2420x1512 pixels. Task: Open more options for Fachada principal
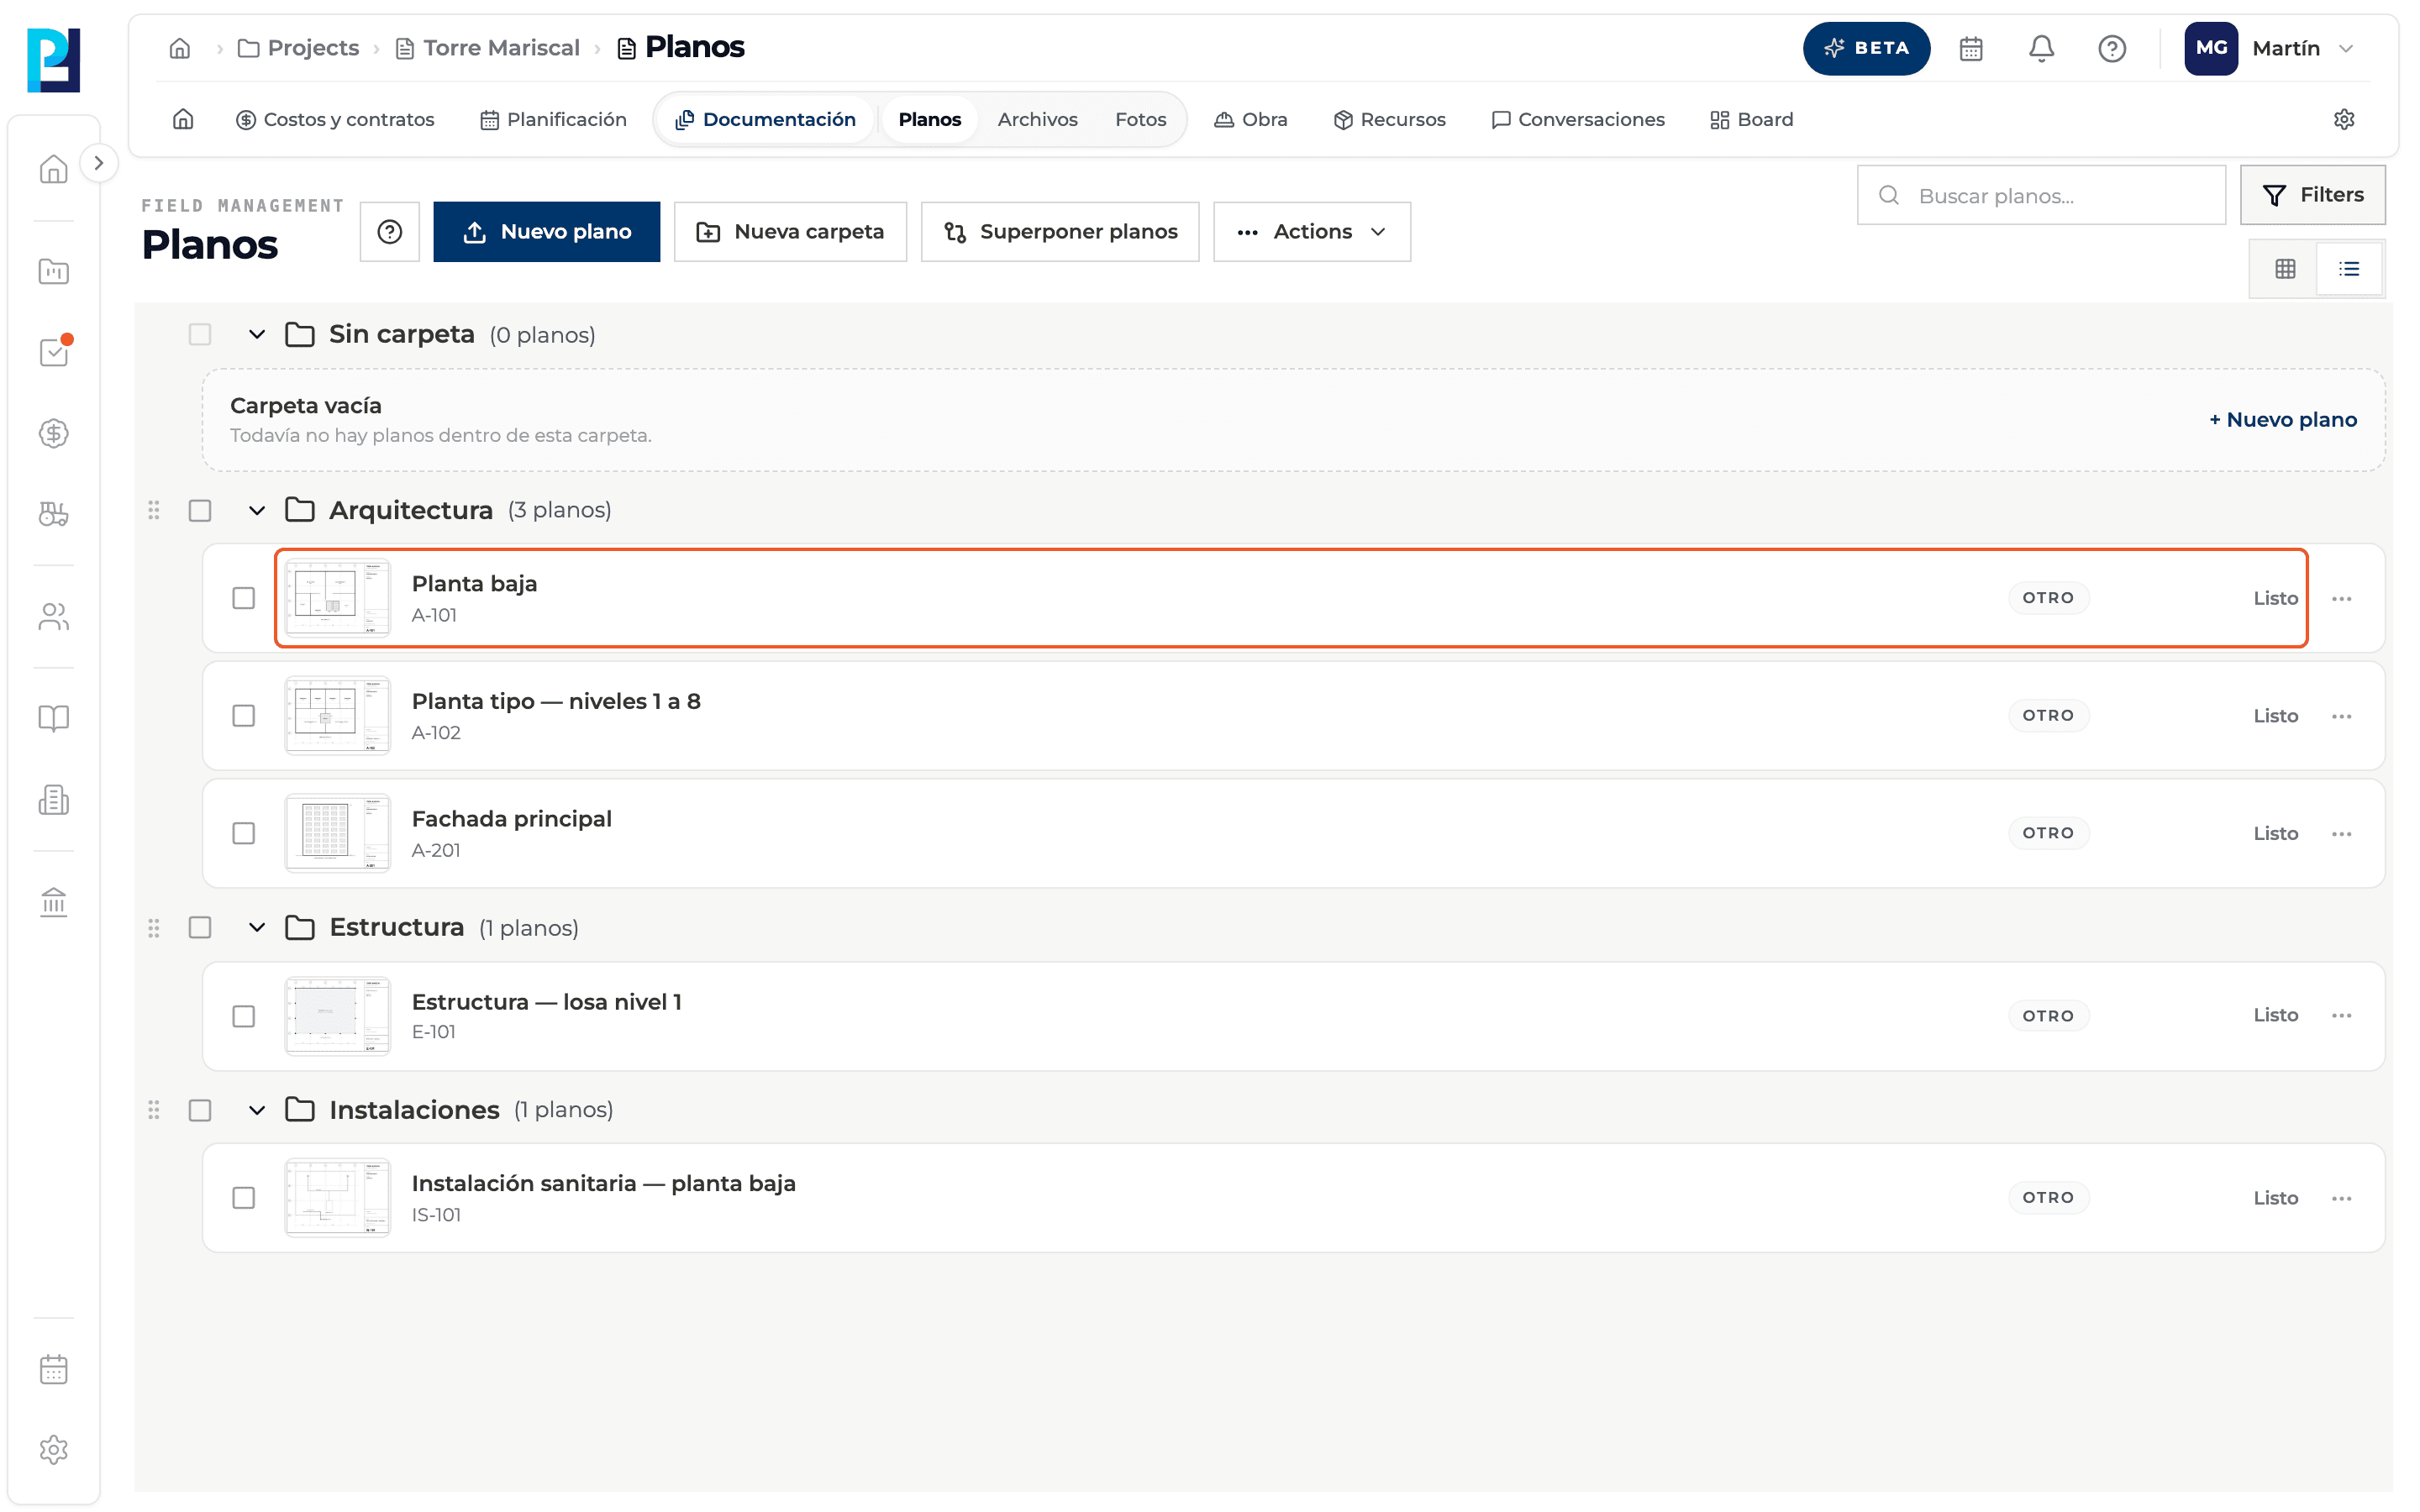click(2341, 833)
